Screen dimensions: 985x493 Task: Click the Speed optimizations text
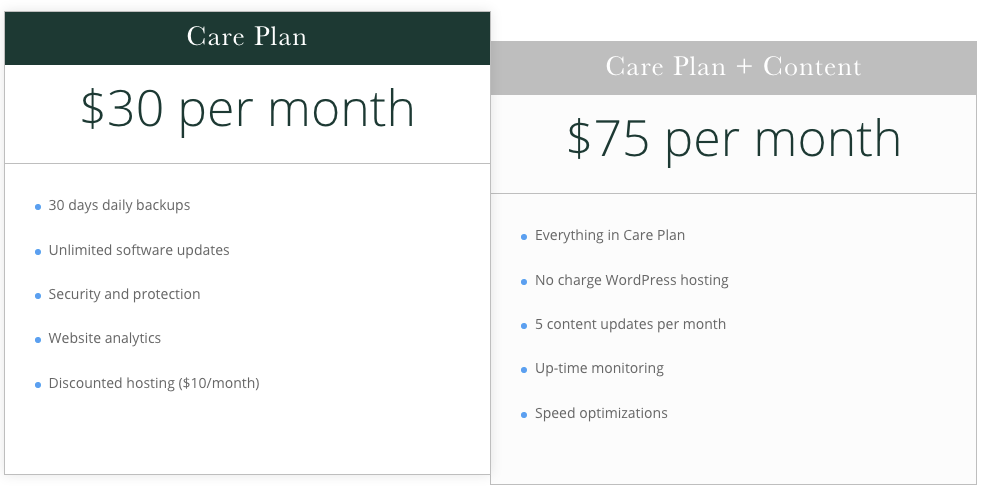click(601, 413)
